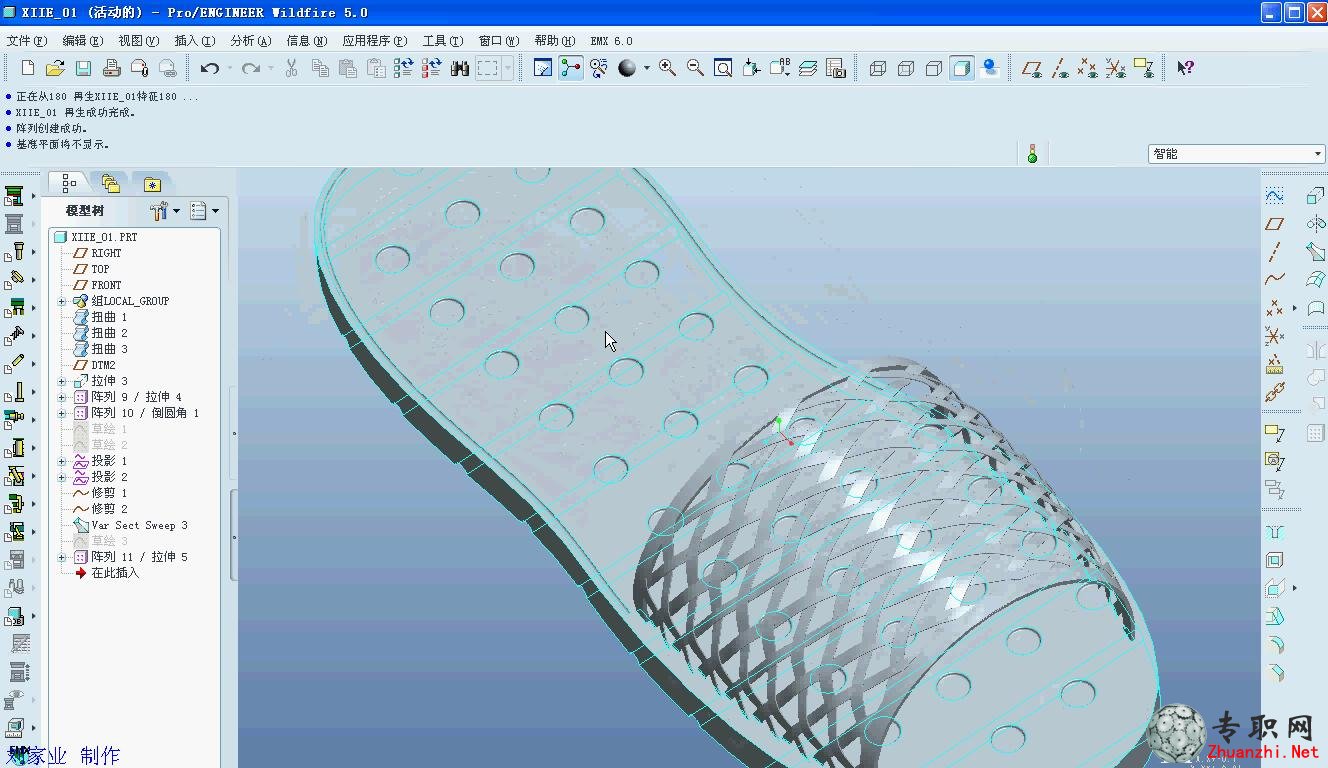This screenshot has width=1328, height=768.
Task: Switch to Shading display mode
Action: [962, 68]
